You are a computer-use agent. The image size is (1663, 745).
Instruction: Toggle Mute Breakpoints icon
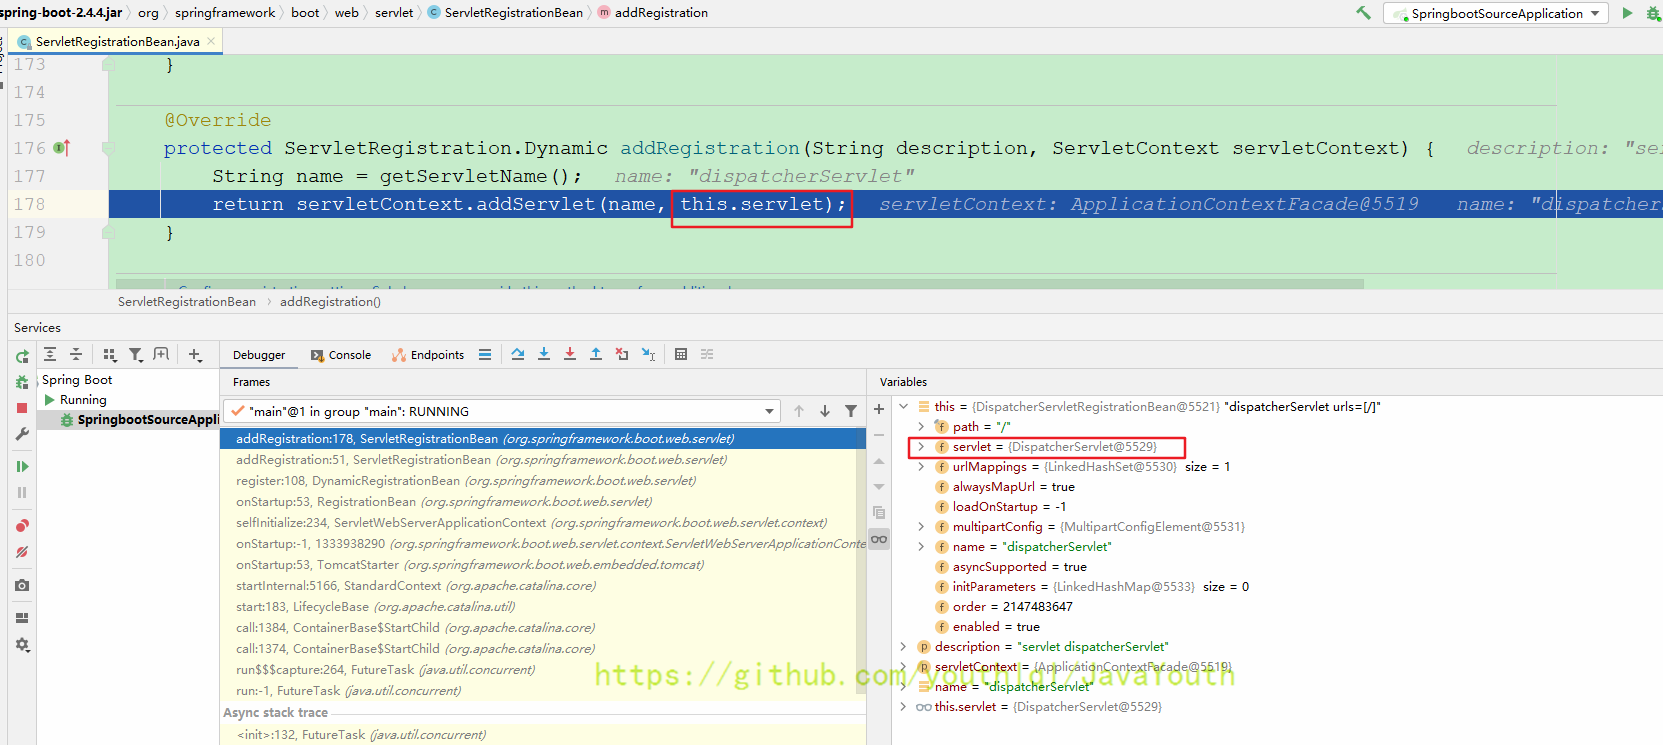[x=22, y=552]
